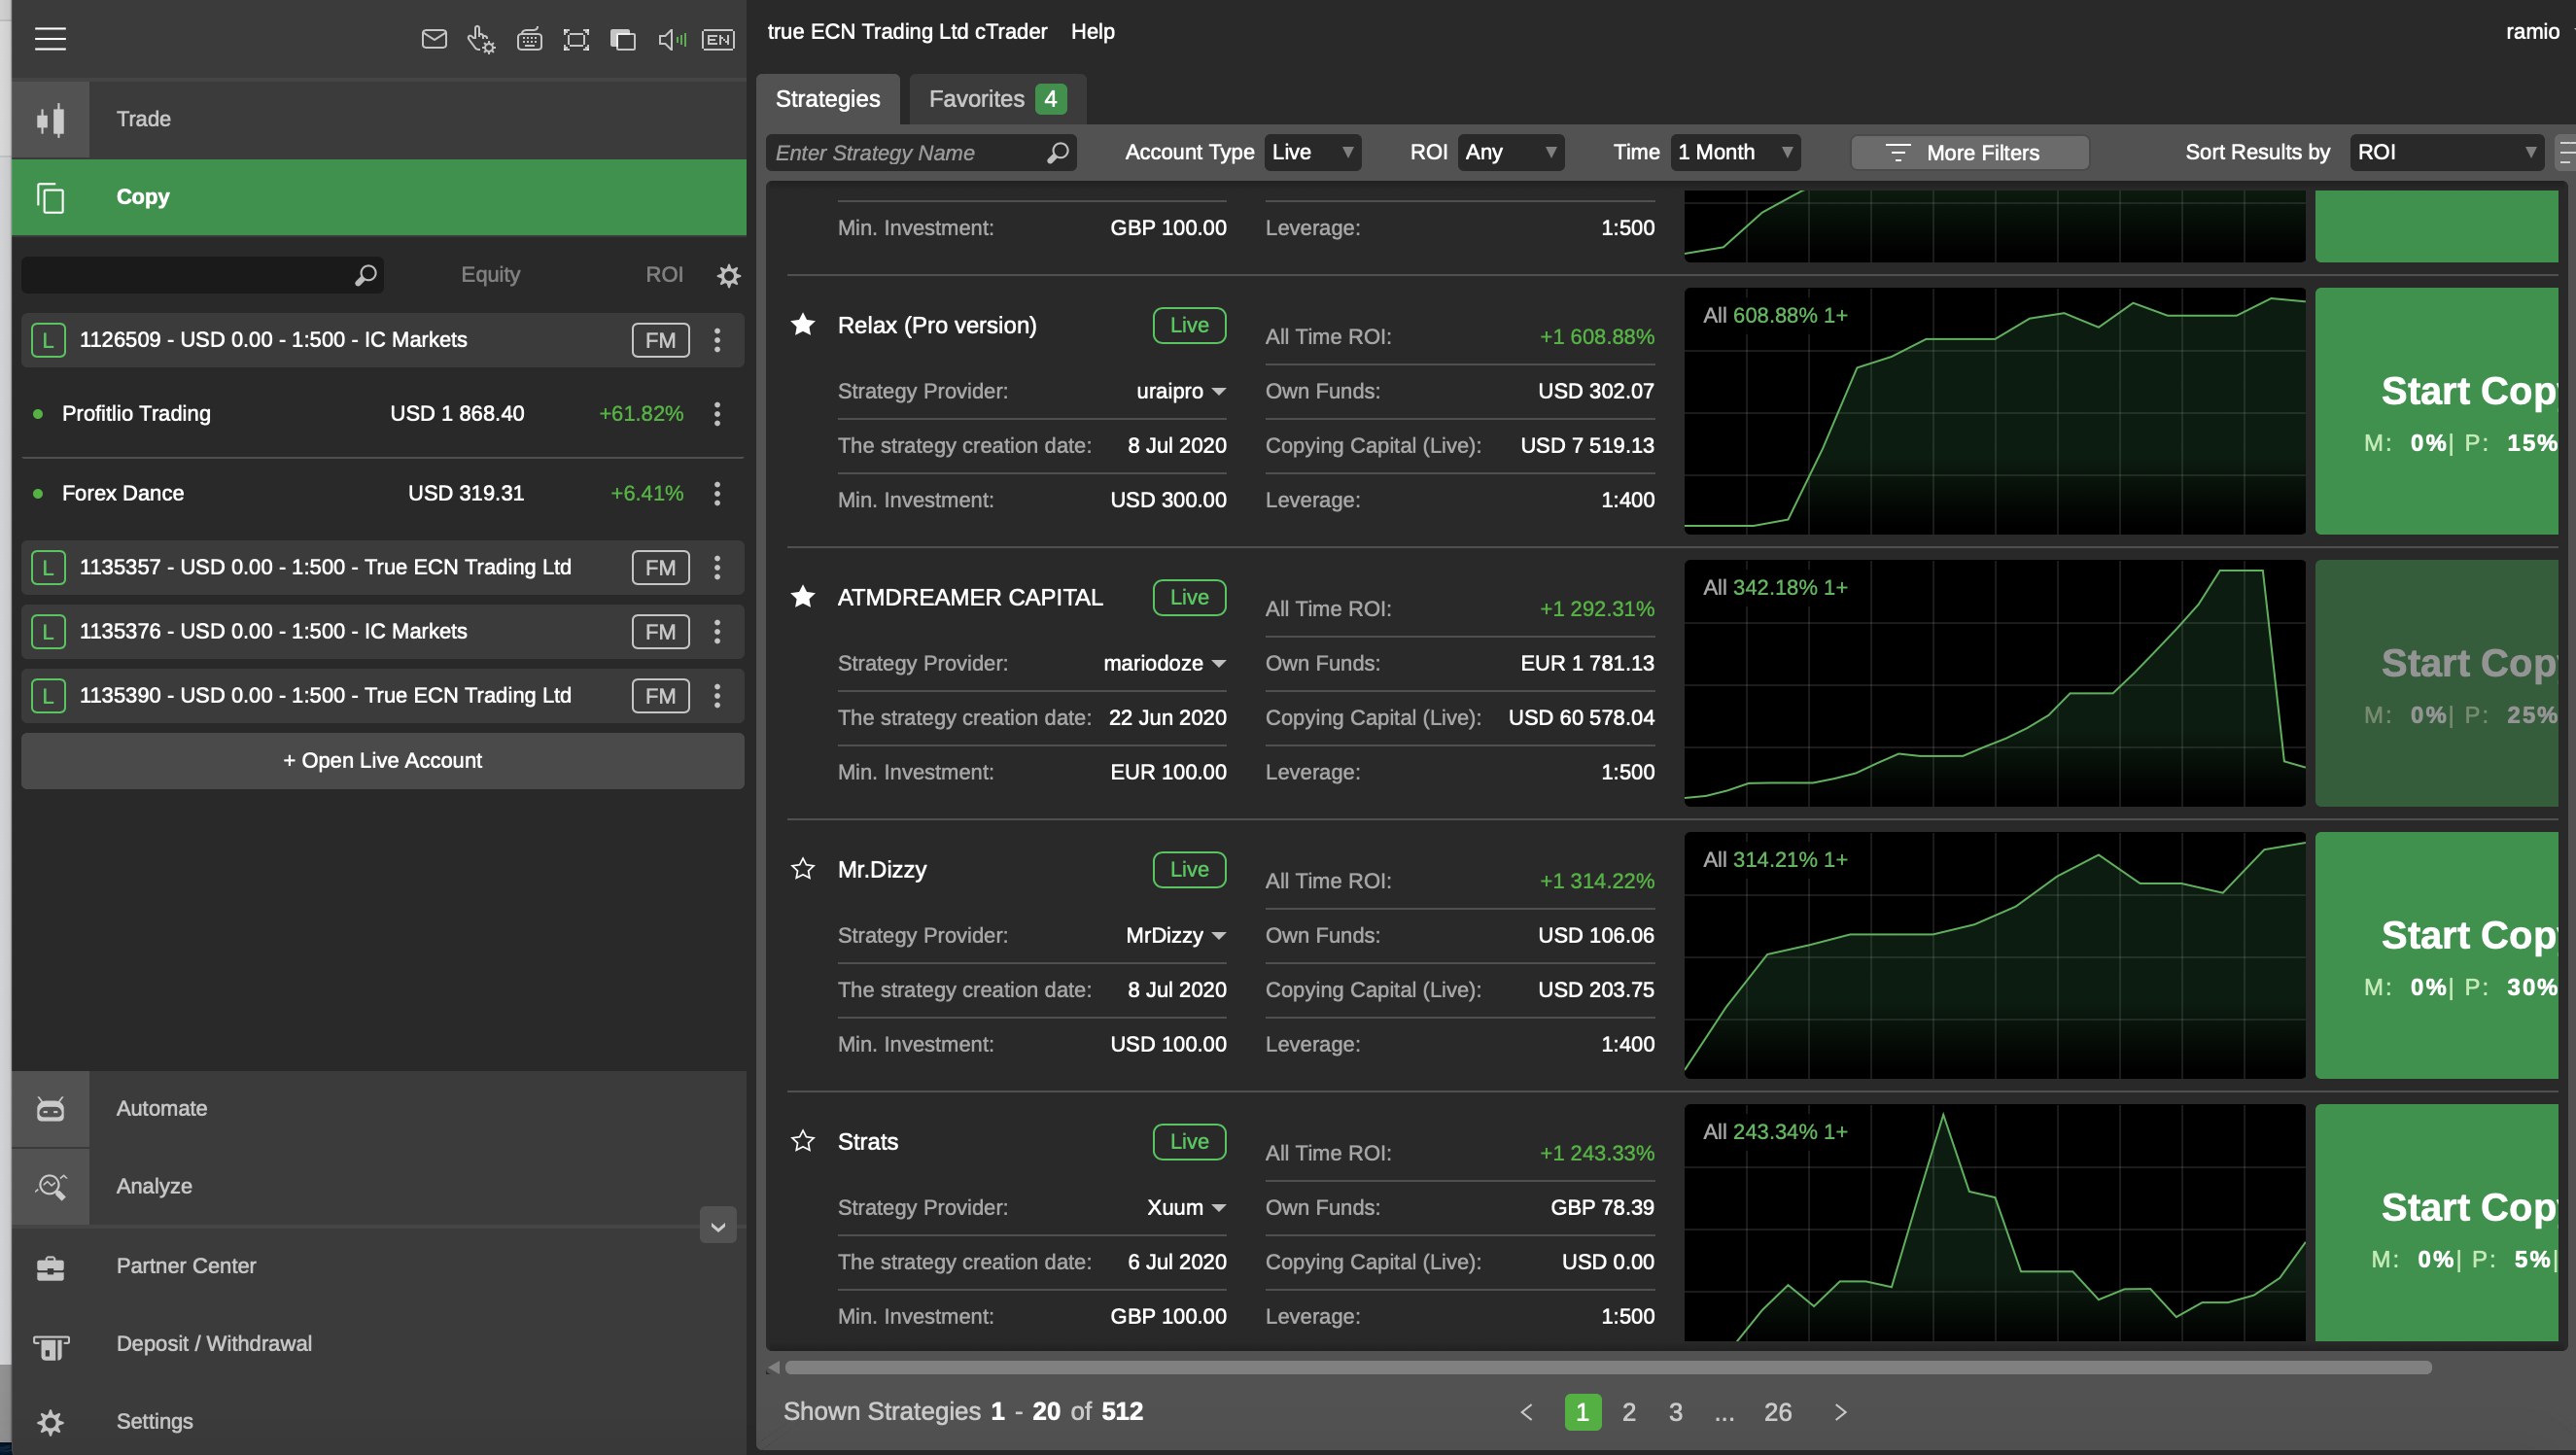Toggle favorite star for Strats strategy
The image size is (2576, 1455).
(803, 1141)
